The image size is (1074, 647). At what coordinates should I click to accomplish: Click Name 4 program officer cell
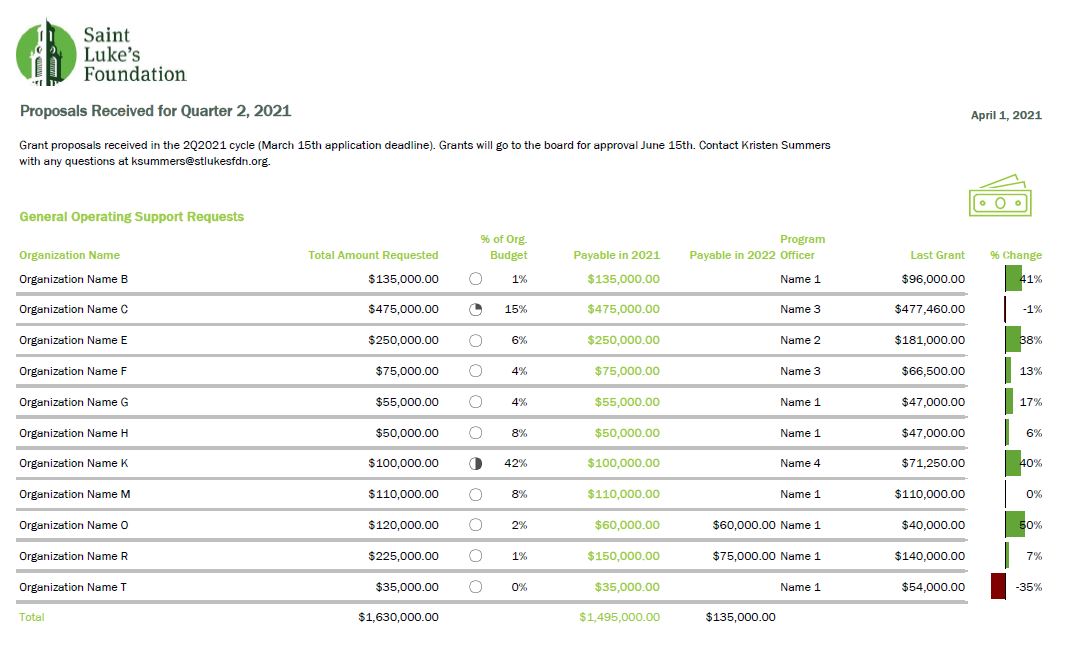click(x=800, y=463)
